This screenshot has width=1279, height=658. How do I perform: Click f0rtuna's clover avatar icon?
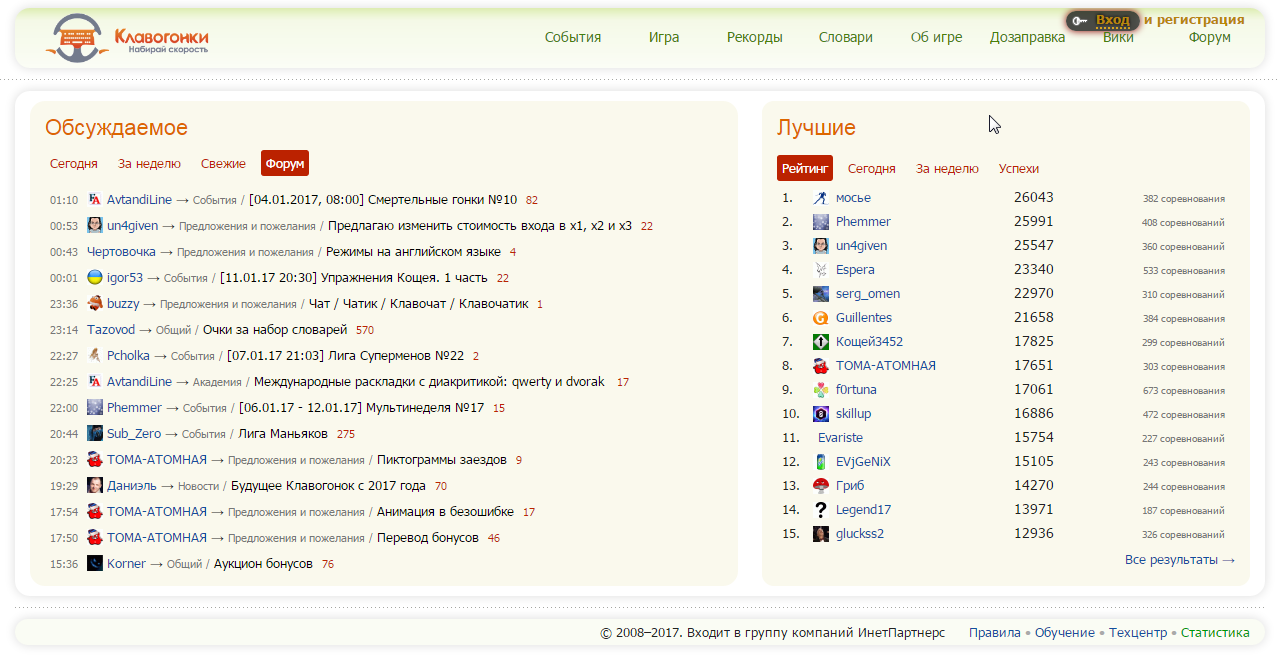pos(821,390)
